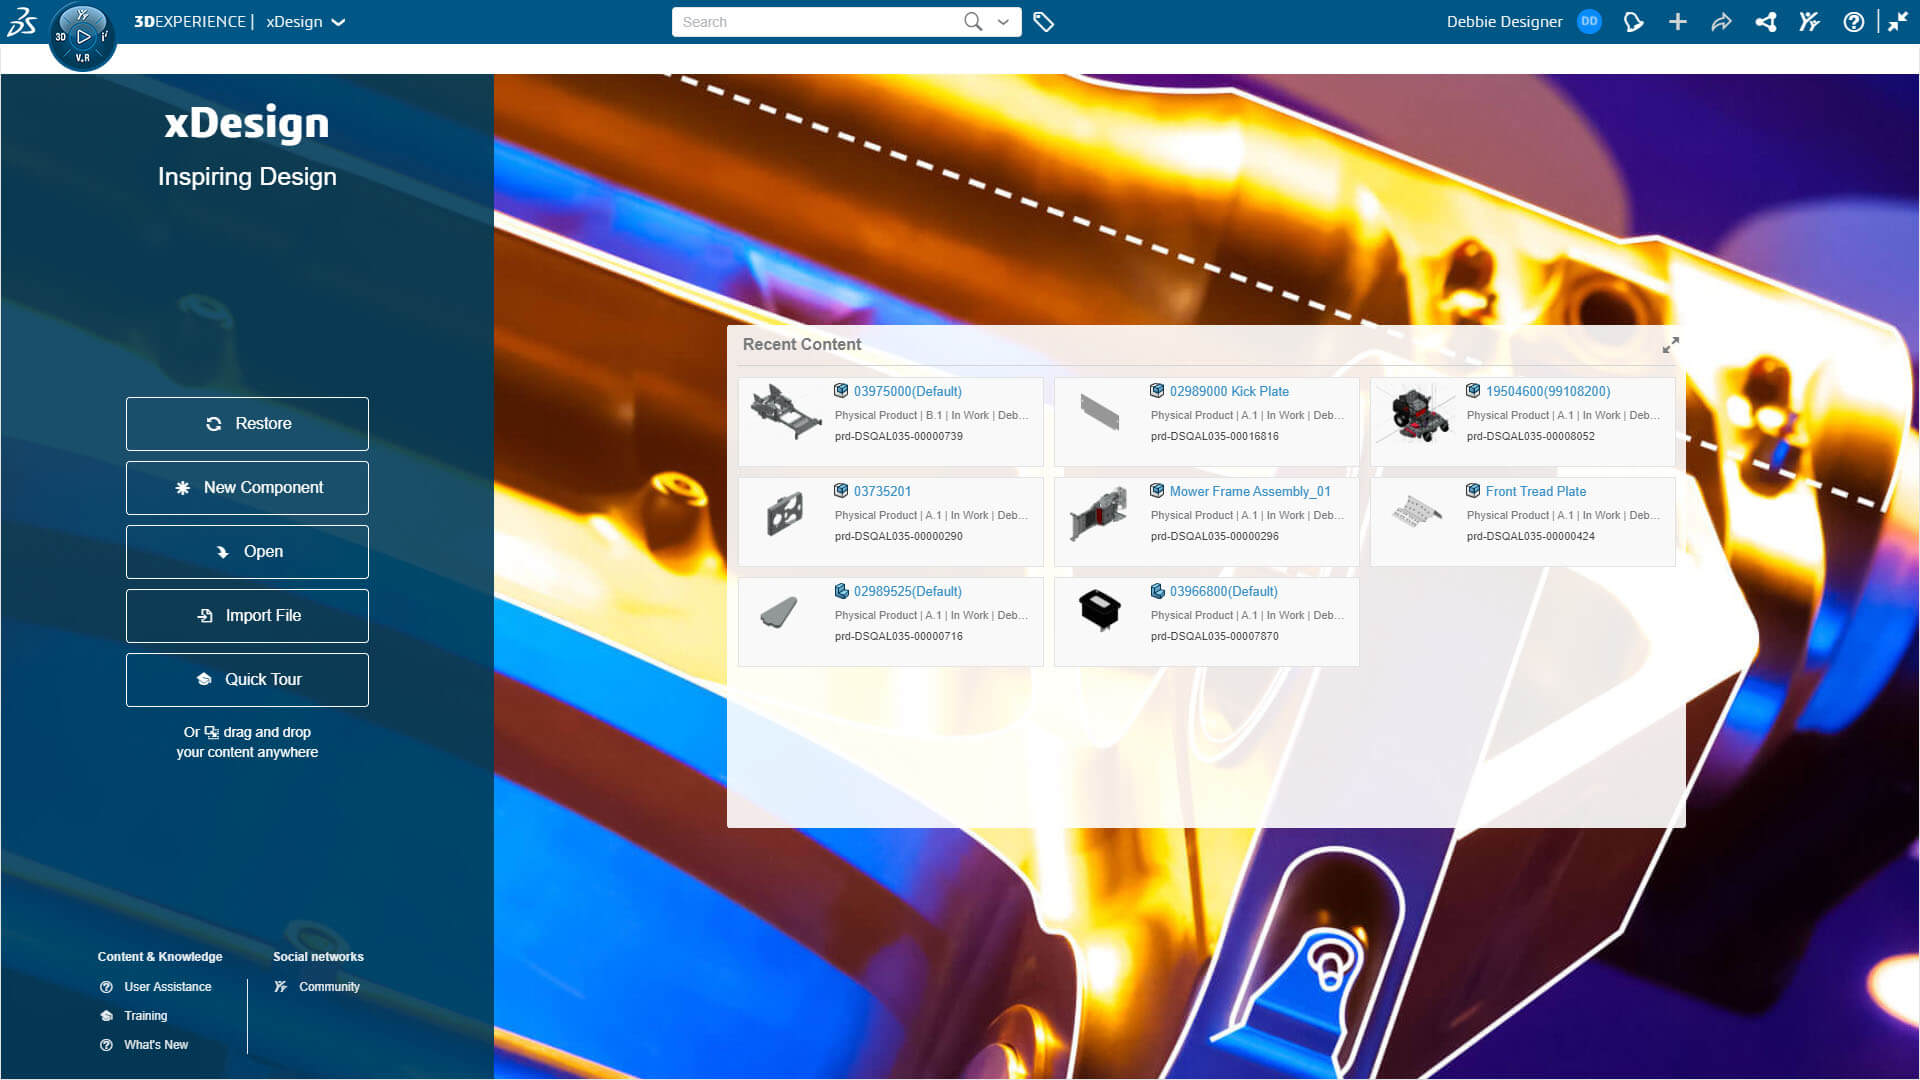
Task: Click the New Component button
Action: click(x=247, y=488)
